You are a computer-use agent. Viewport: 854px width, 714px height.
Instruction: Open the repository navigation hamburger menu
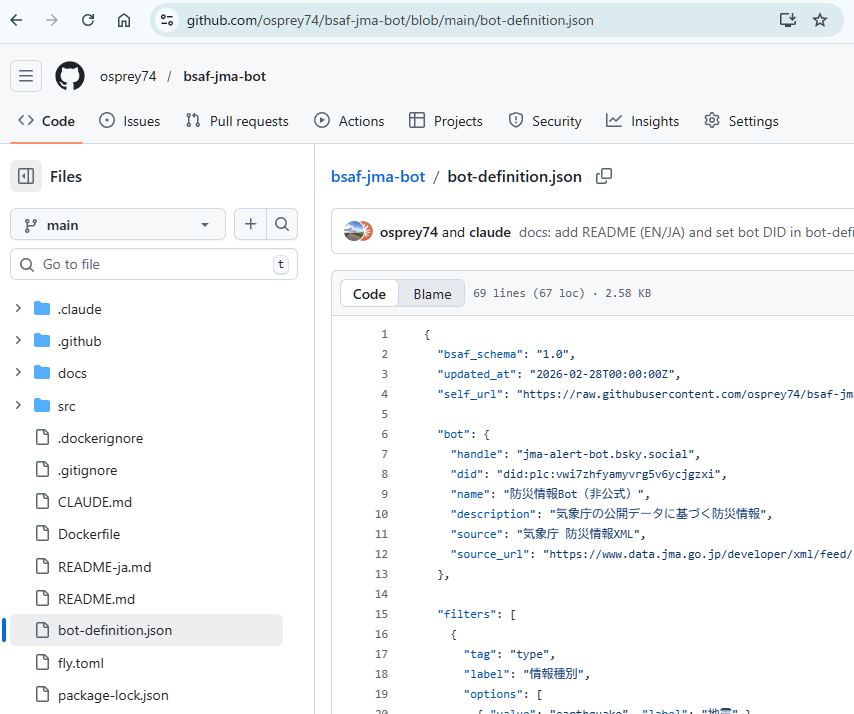[x=25, y=76]
